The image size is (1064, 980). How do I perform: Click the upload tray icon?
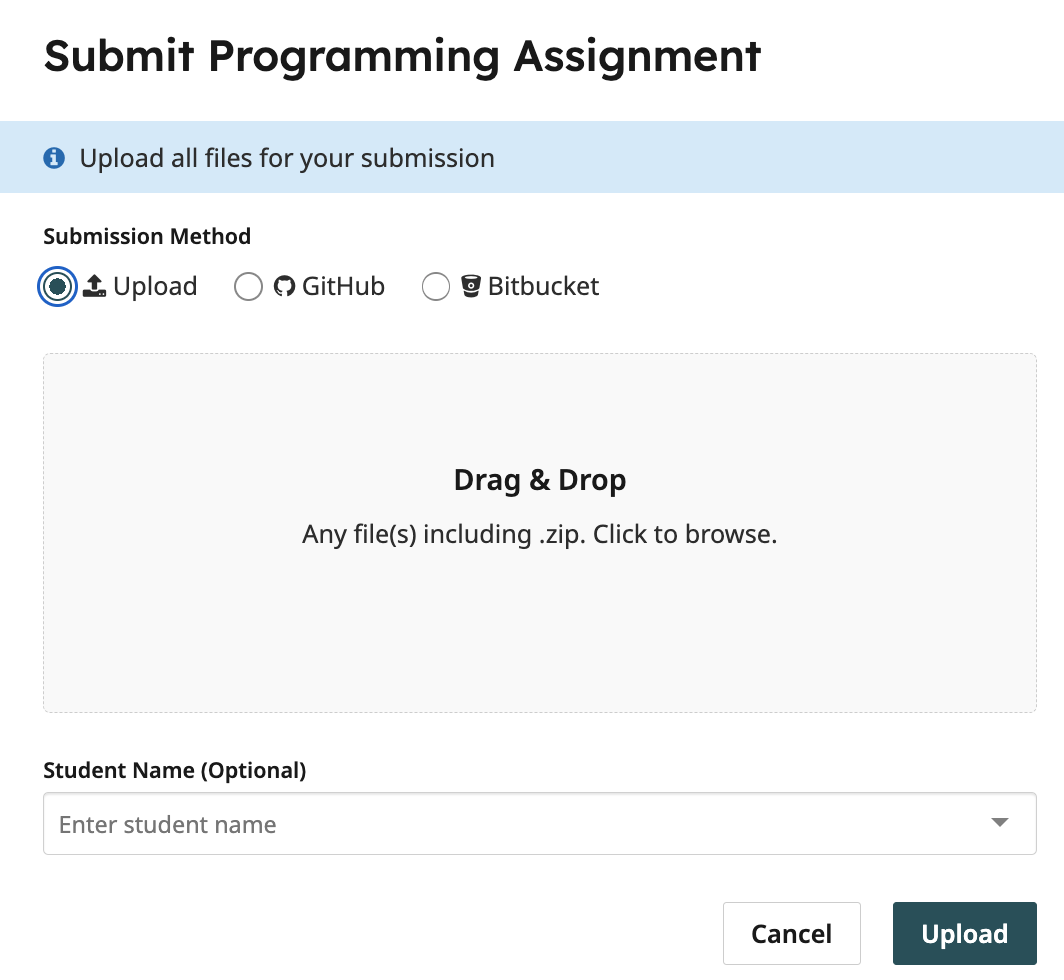point(94,287)
